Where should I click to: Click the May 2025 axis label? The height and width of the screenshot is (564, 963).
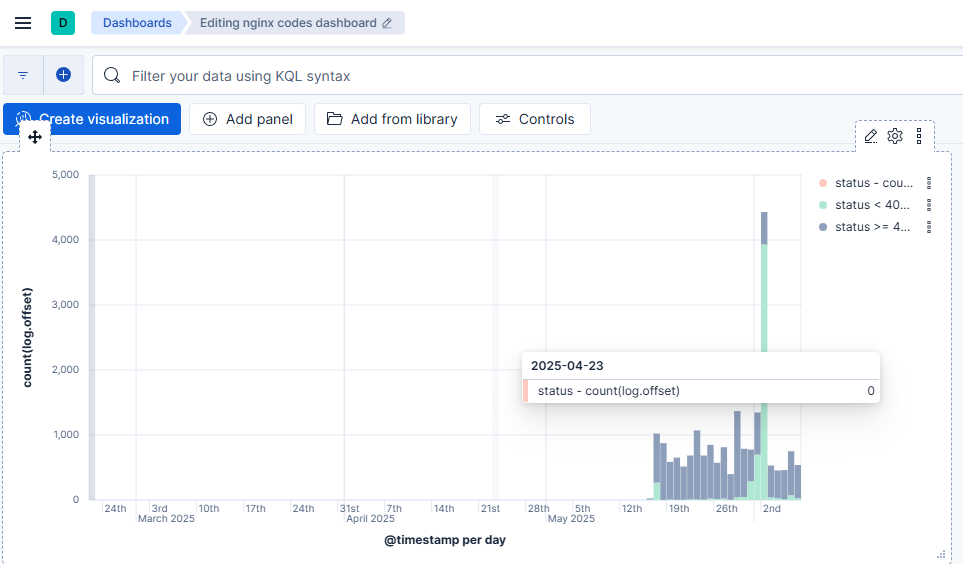pyautogui.click(x=571, y=519)
